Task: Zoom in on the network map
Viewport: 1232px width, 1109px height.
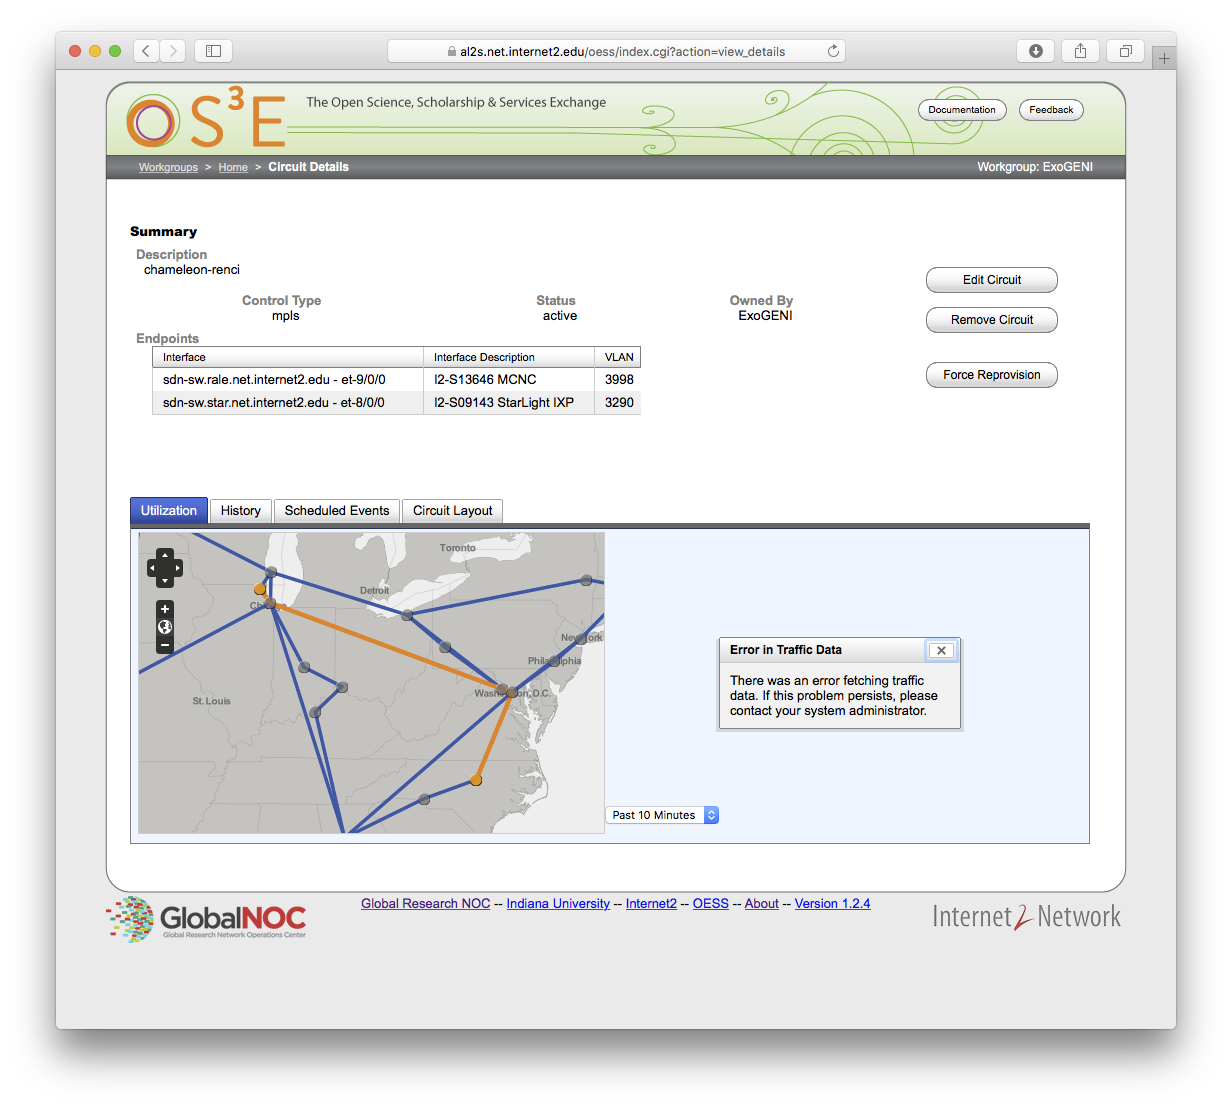Action: pyautogui.click(x=165, y=609)
